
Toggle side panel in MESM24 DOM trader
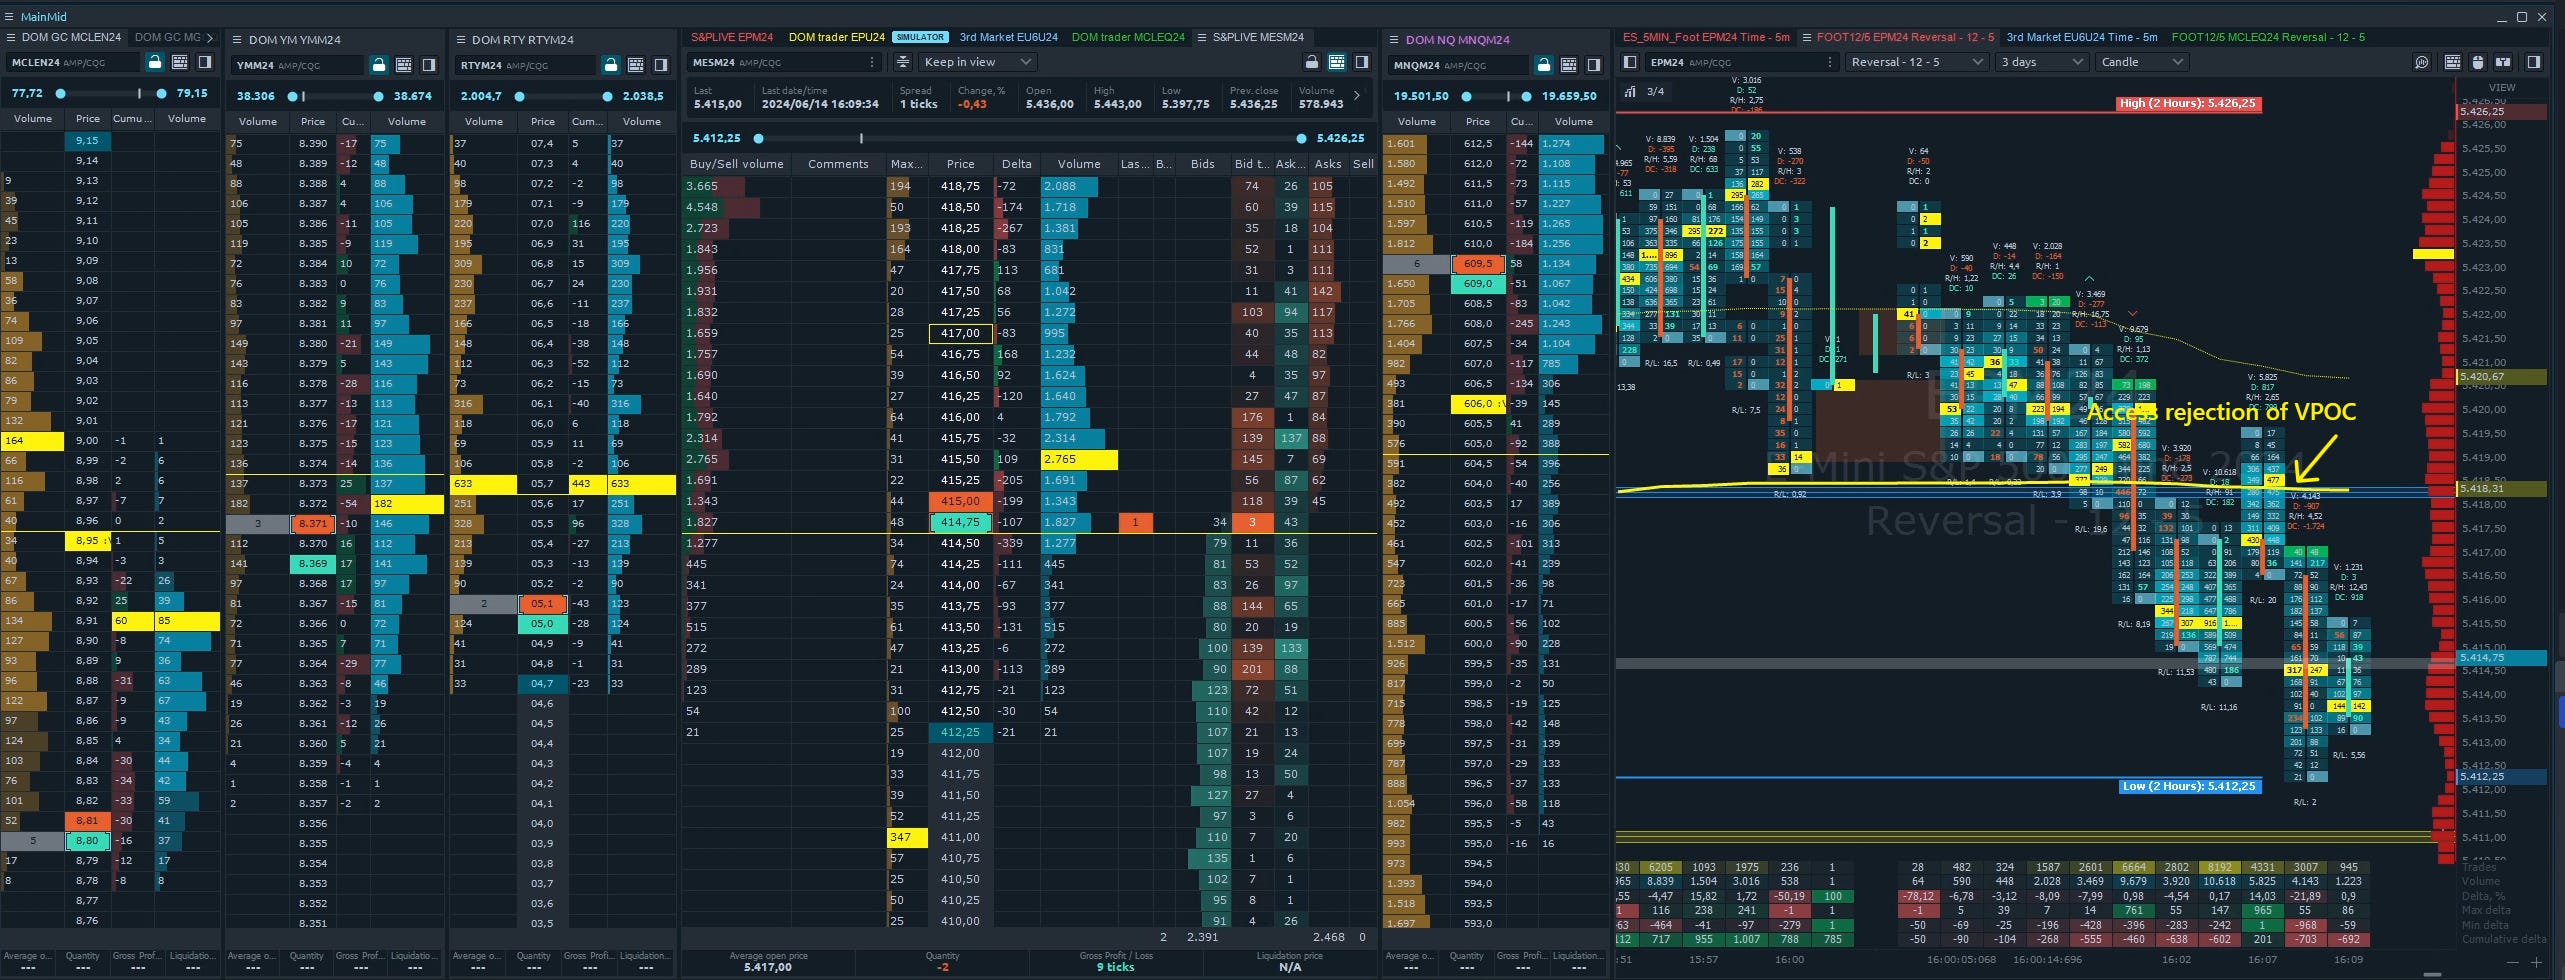[x=1362, y=62]
